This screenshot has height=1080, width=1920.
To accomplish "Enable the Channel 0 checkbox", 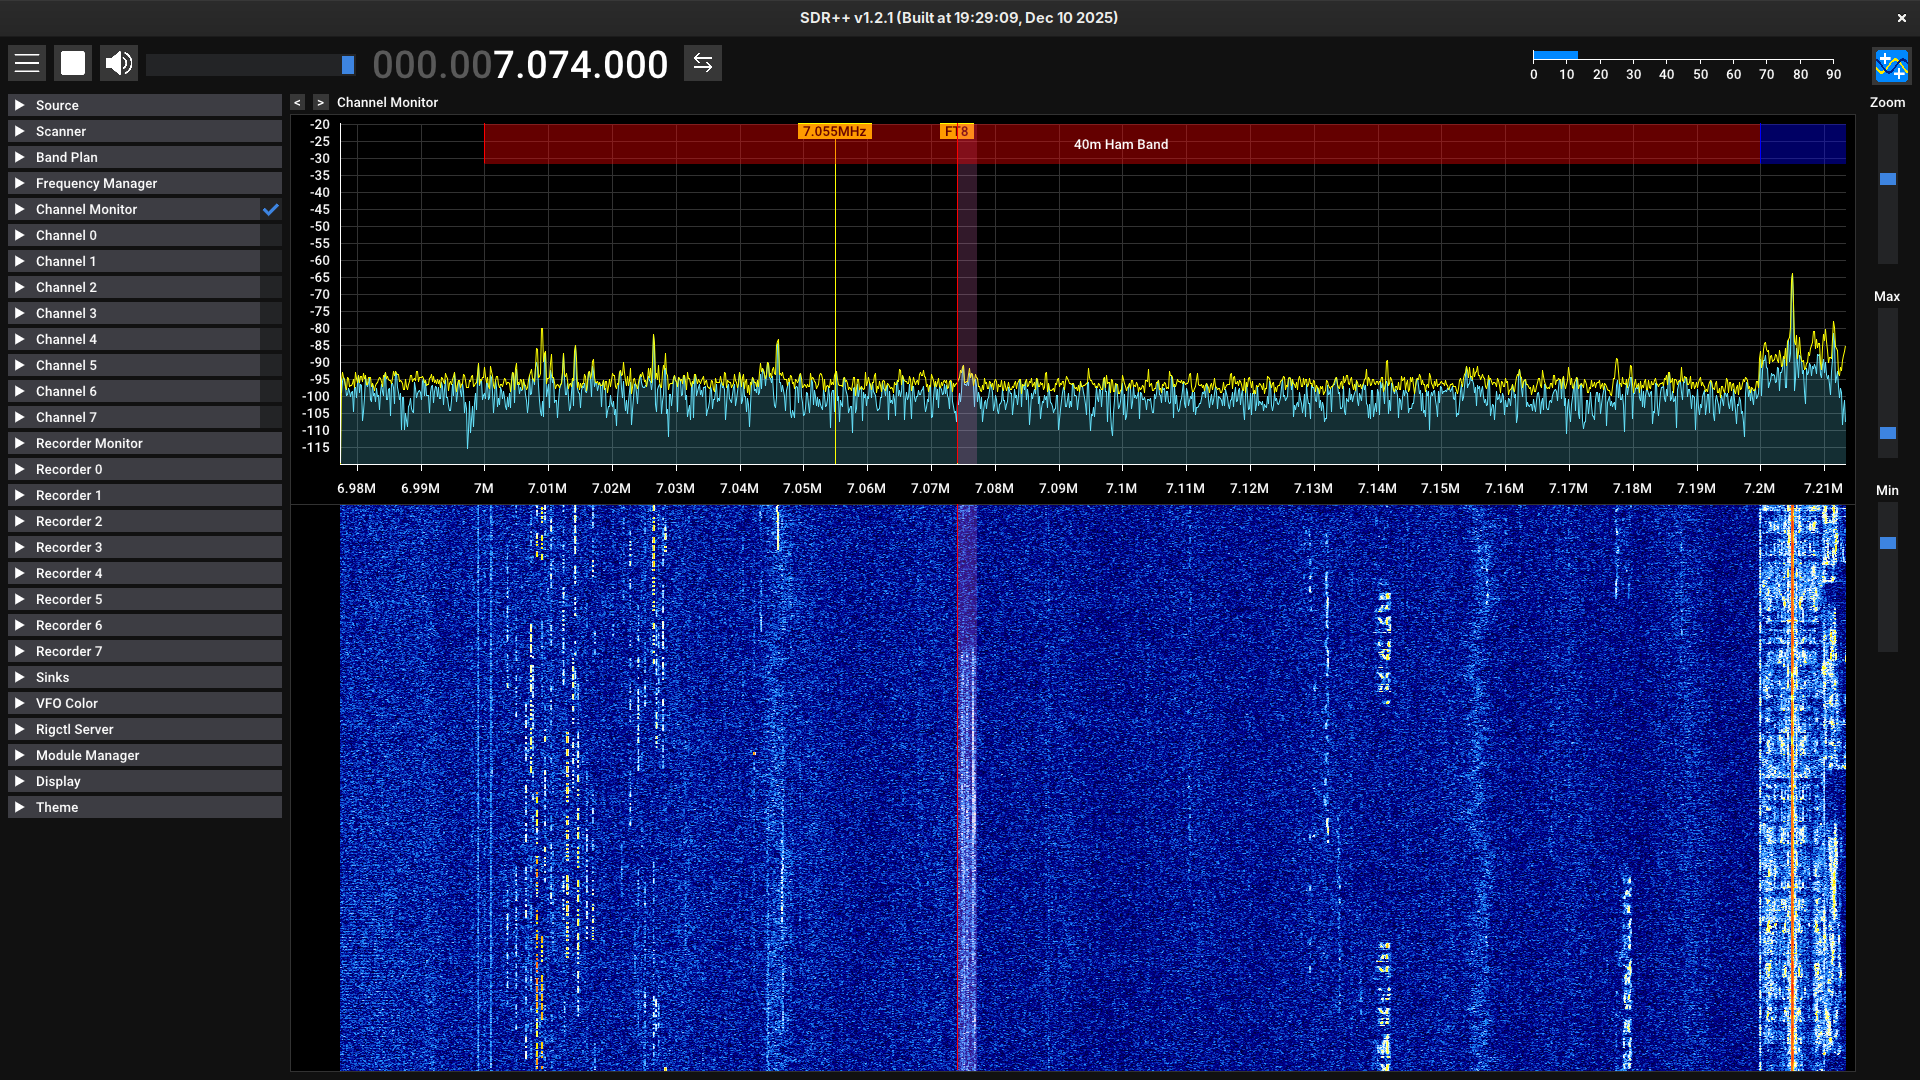I will tap(271, 235).
